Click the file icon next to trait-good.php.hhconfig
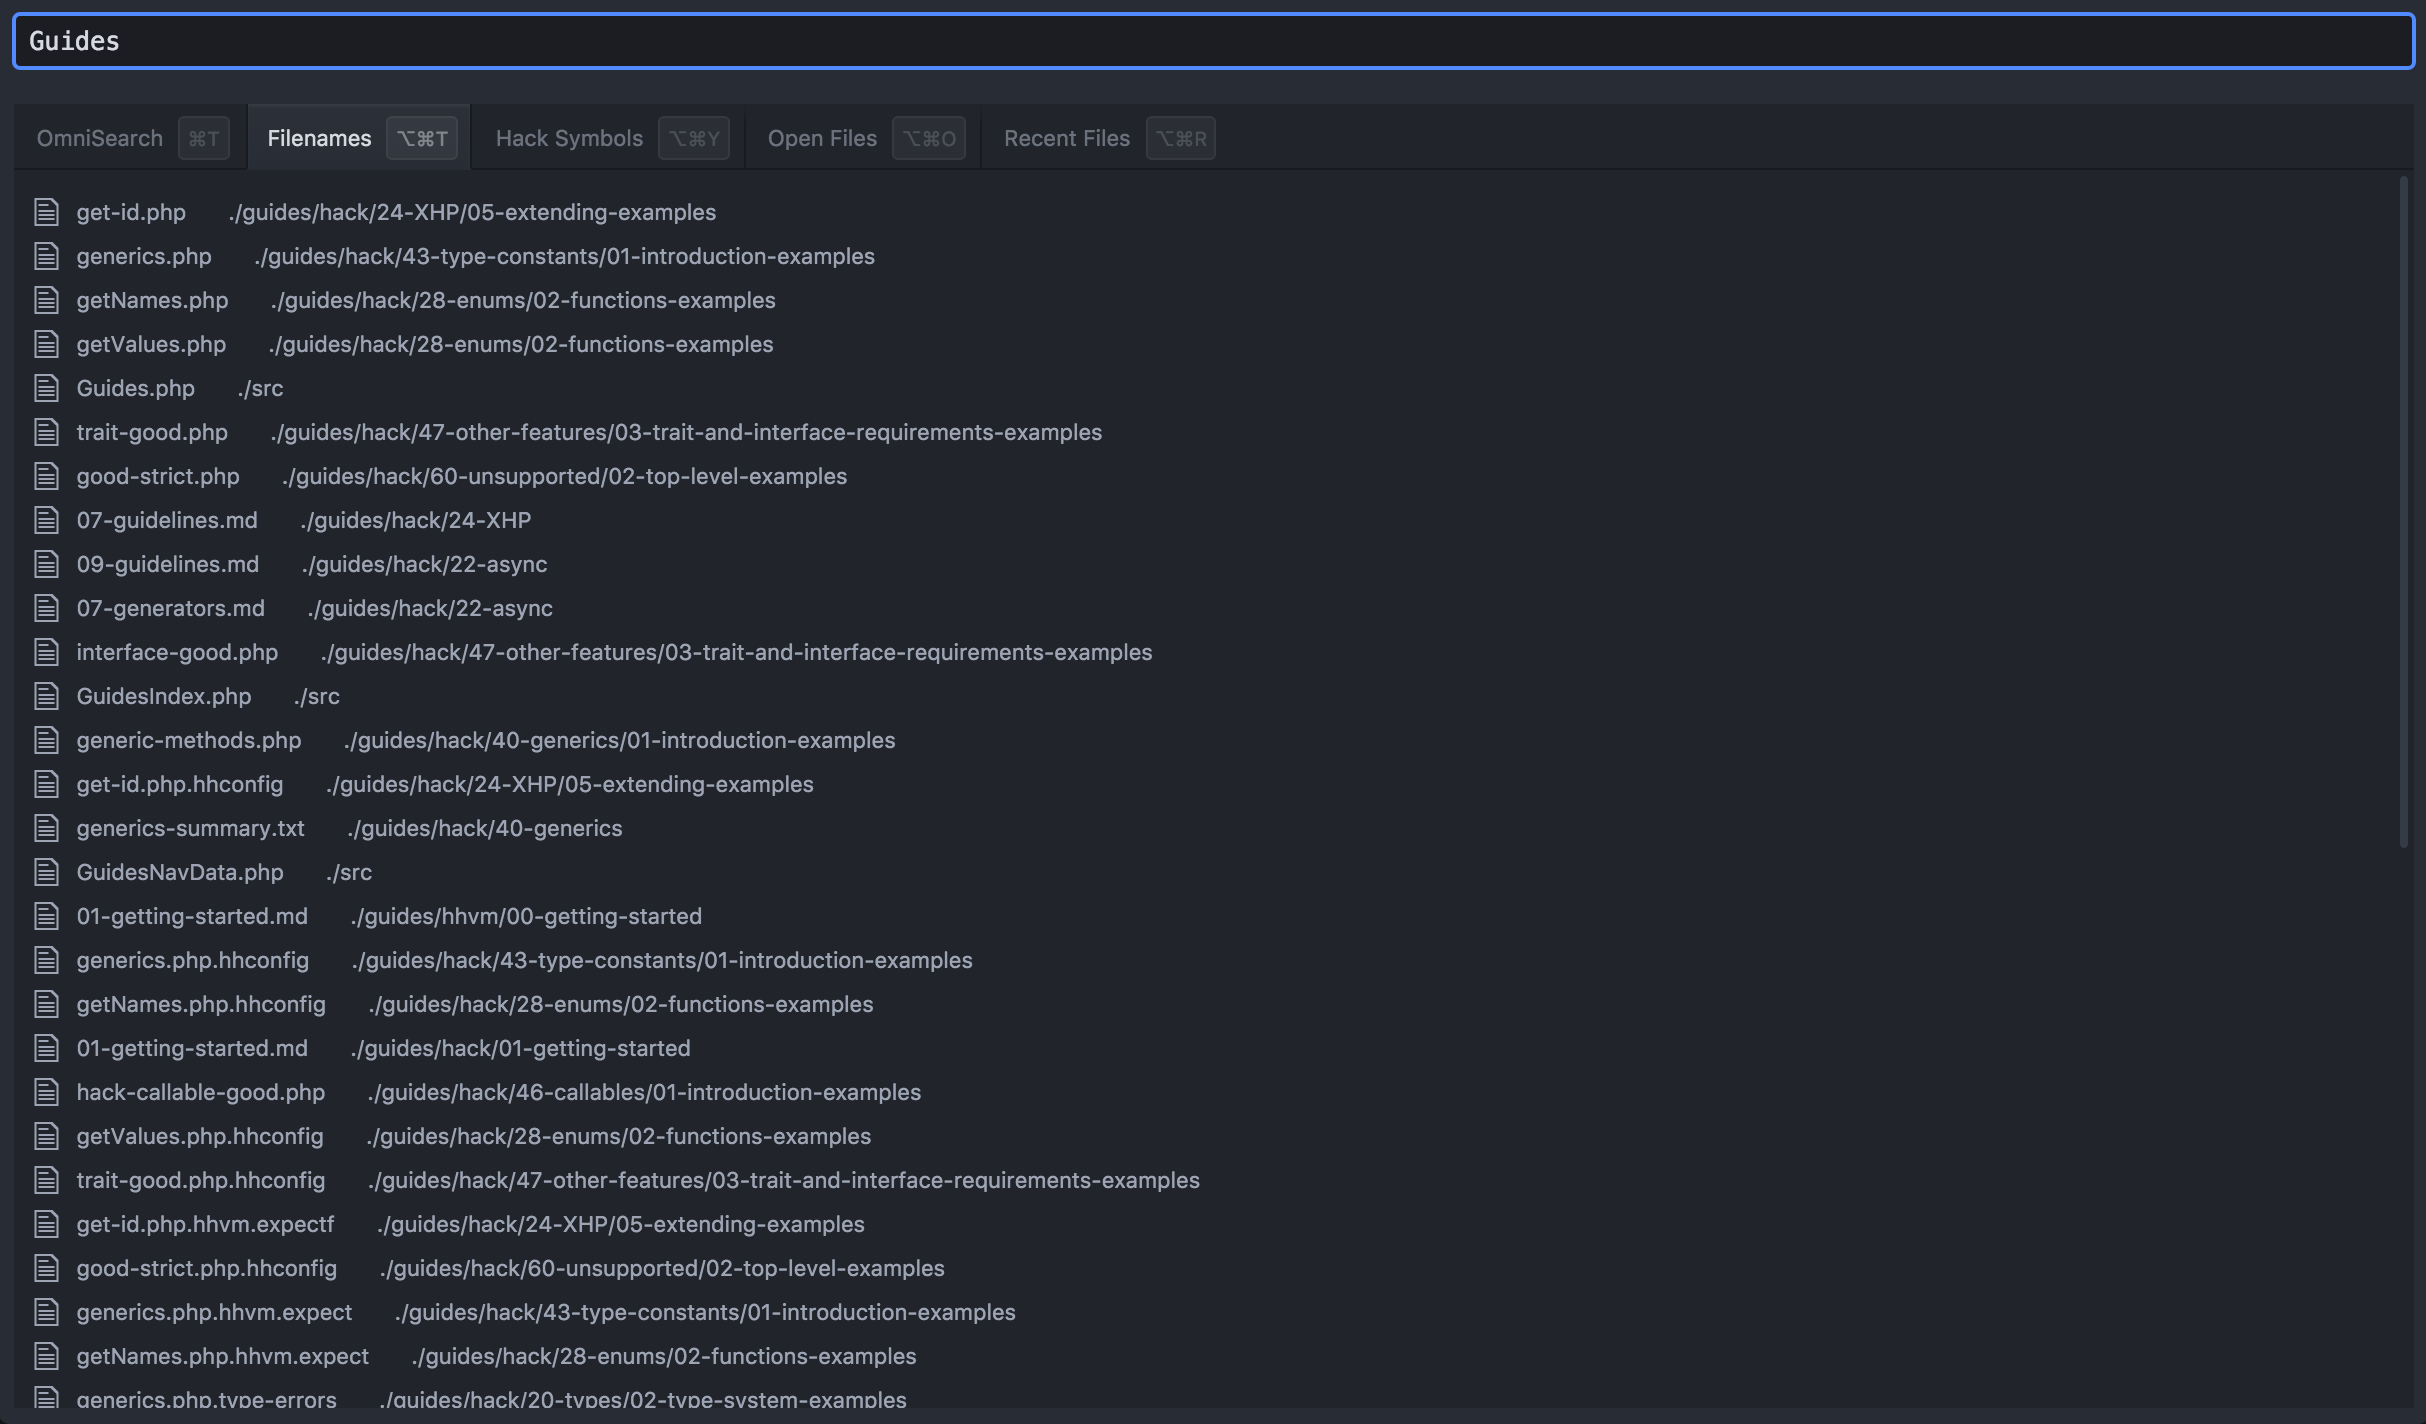Image resolution: width=2426 pixels, height=1424 pixels. tap(46, 1179)
